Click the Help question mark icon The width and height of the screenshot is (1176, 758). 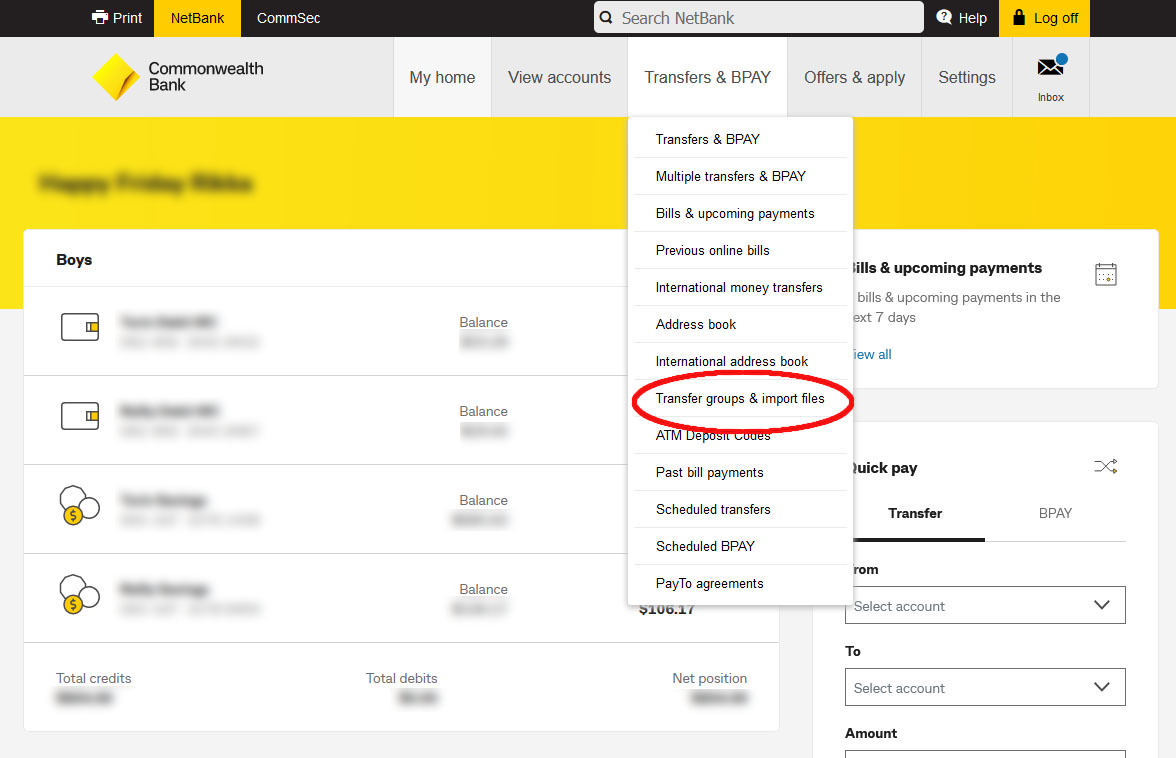pos(944,18)
